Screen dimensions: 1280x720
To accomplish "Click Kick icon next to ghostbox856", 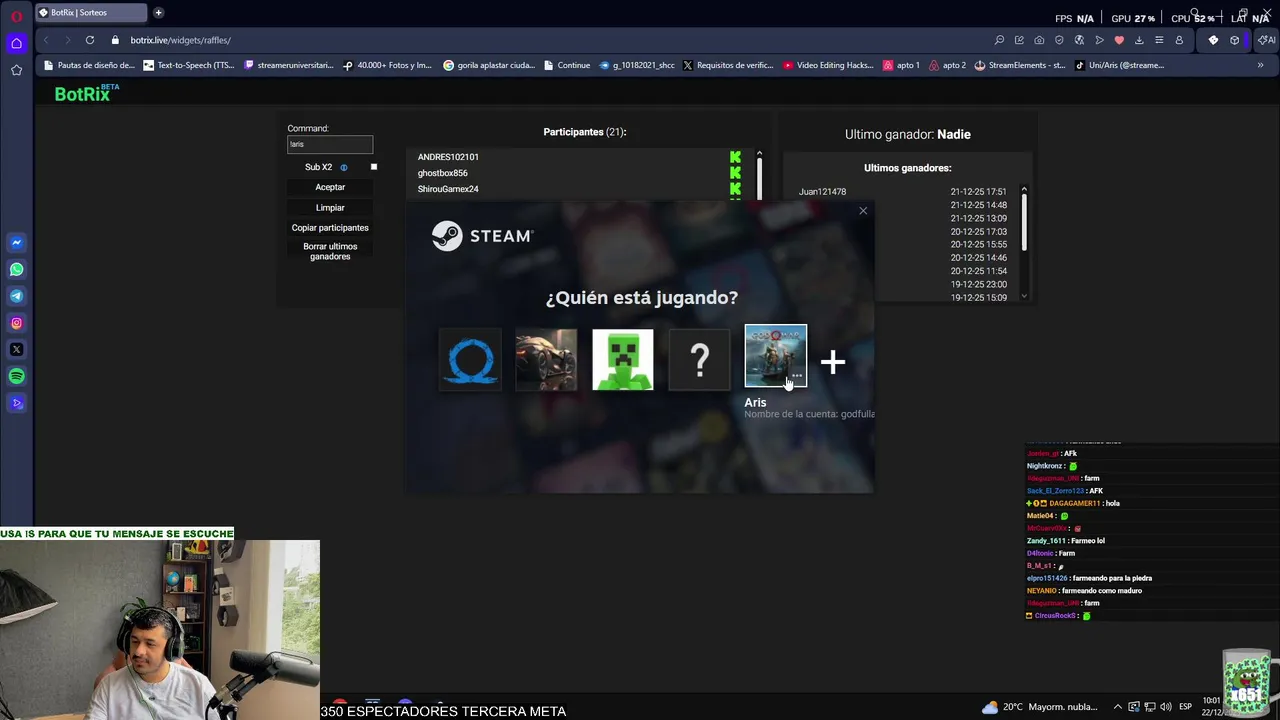I will [x=735, y=173].
